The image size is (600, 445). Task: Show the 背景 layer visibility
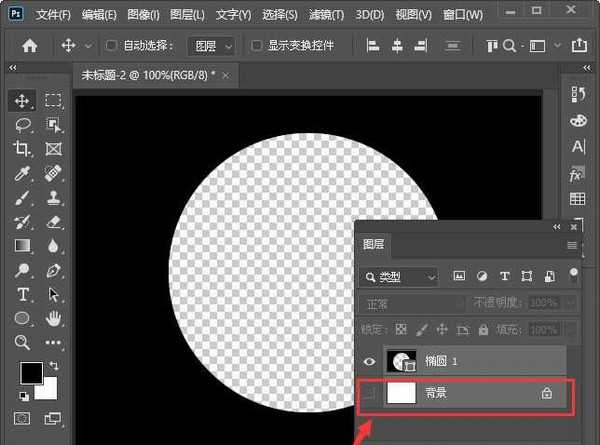pos(368,394)
